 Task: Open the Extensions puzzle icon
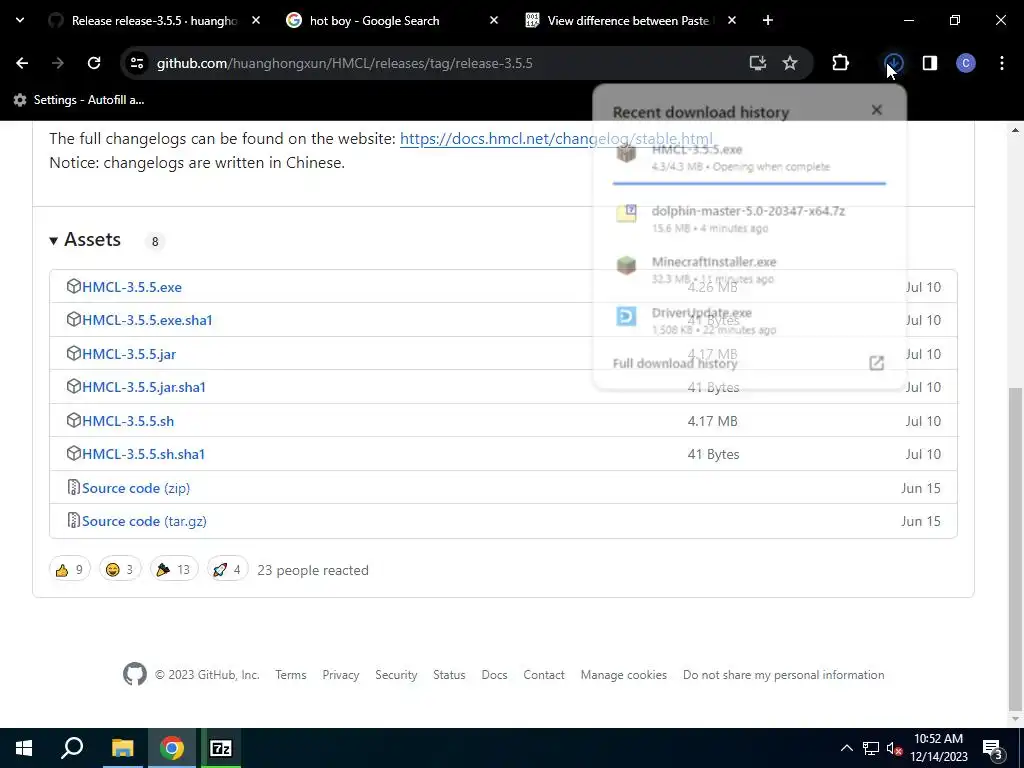tap(840, 63)
